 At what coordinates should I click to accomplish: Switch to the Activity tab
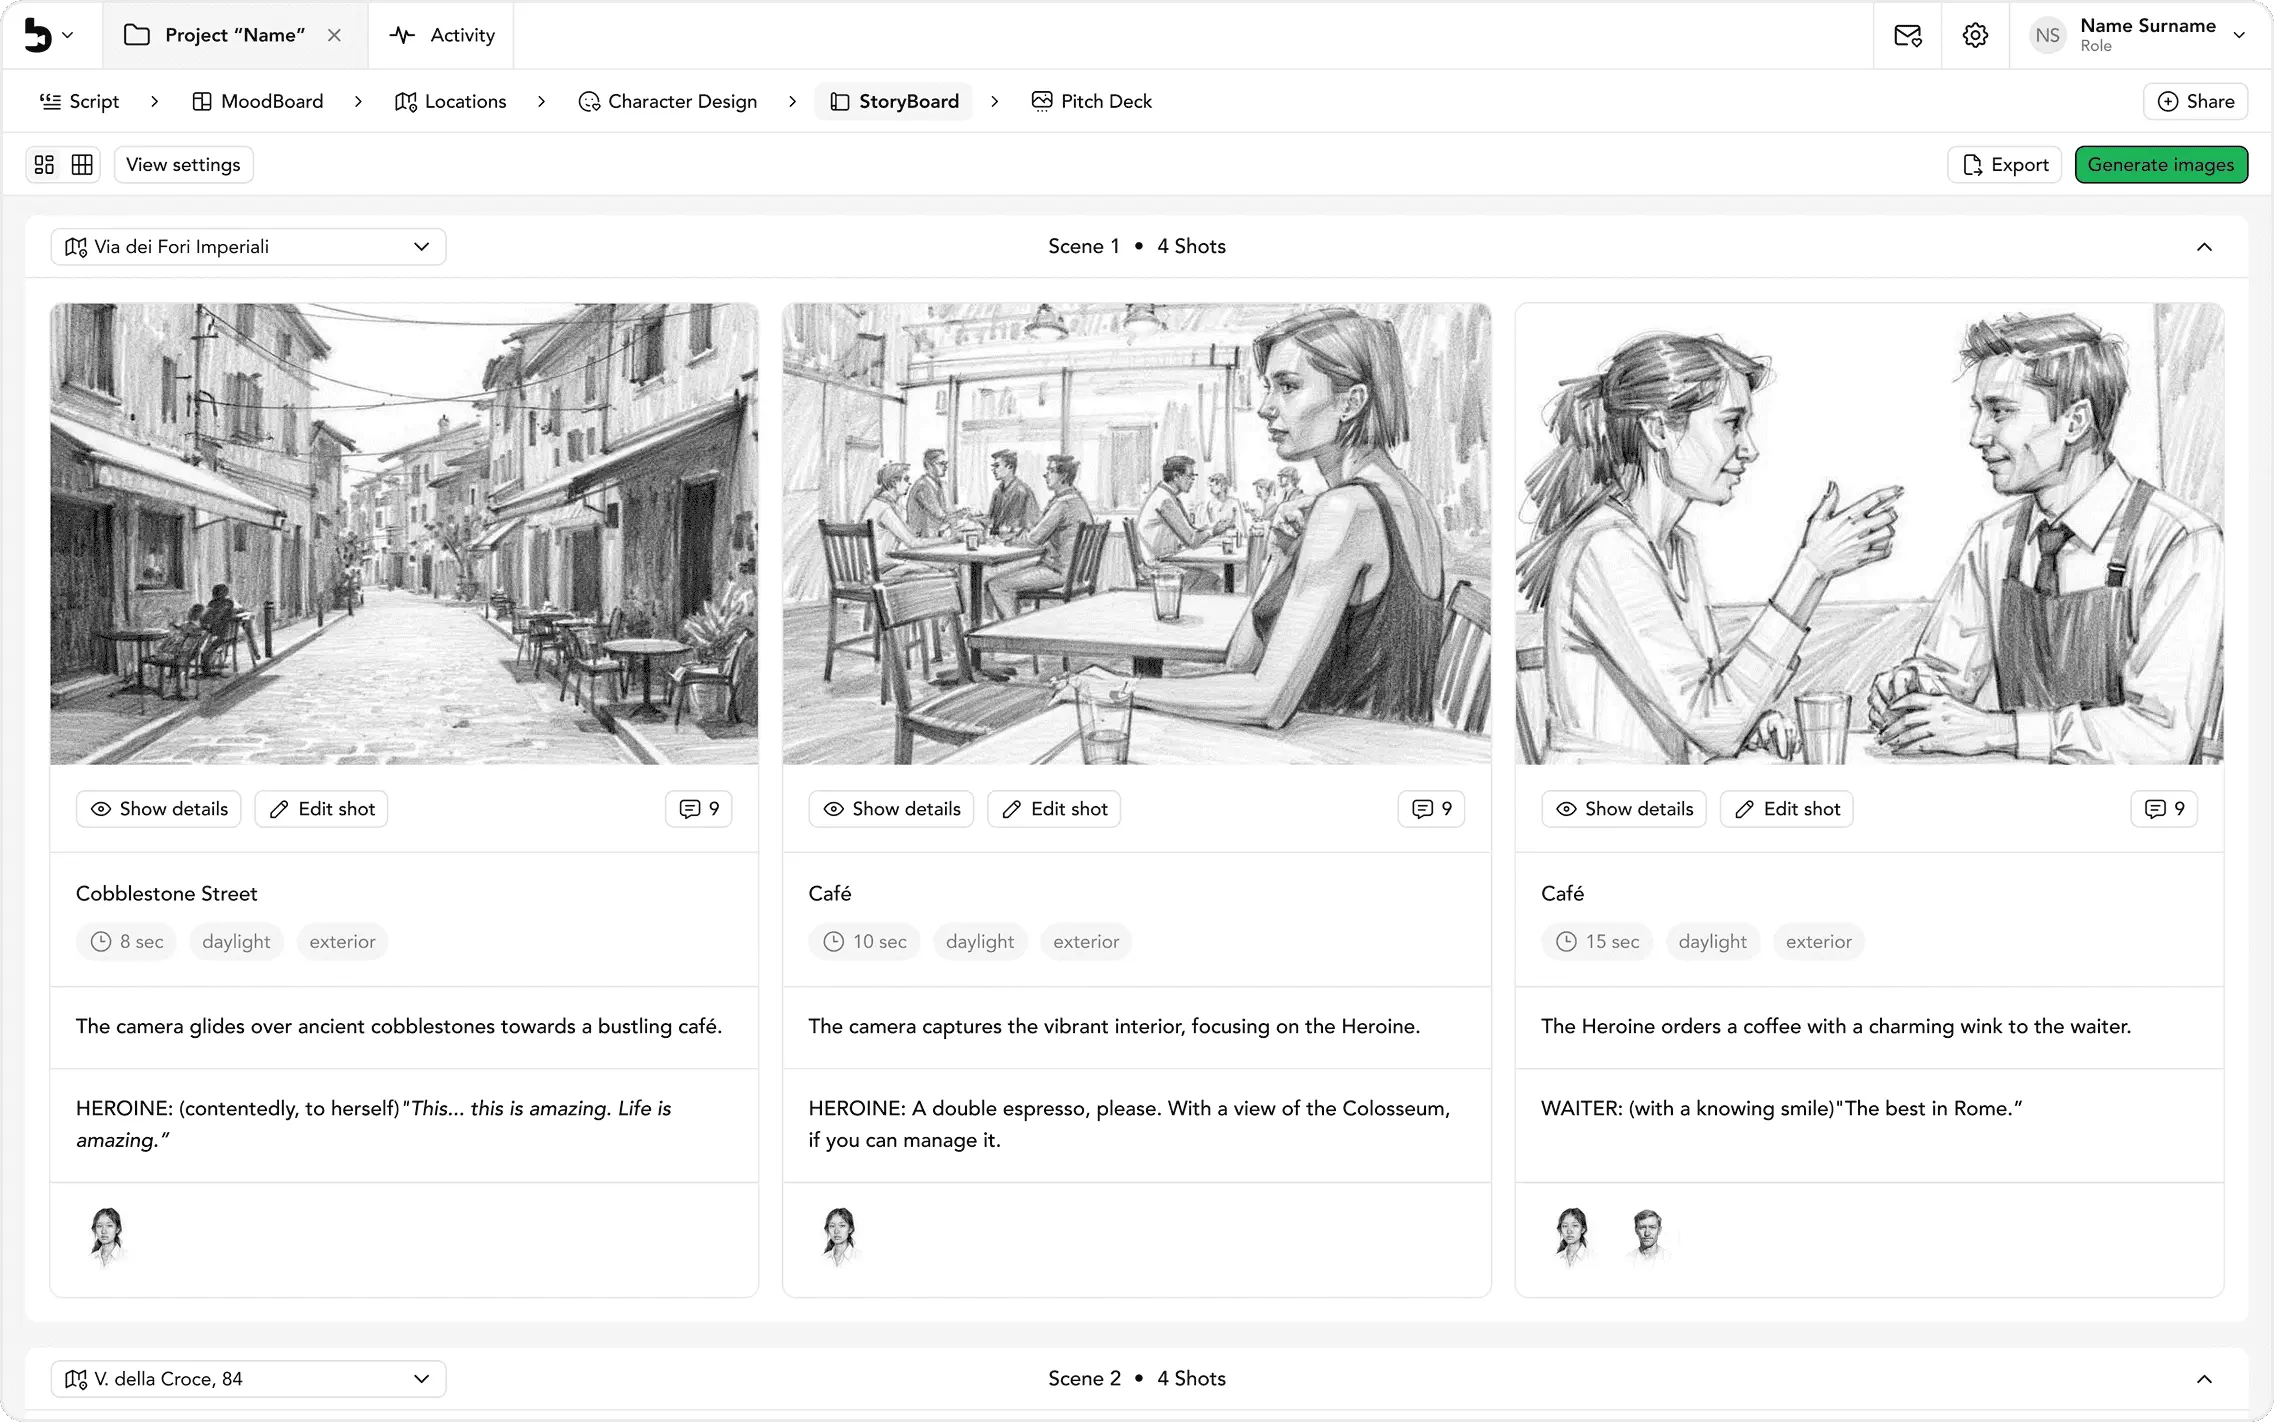click(442, 35)
